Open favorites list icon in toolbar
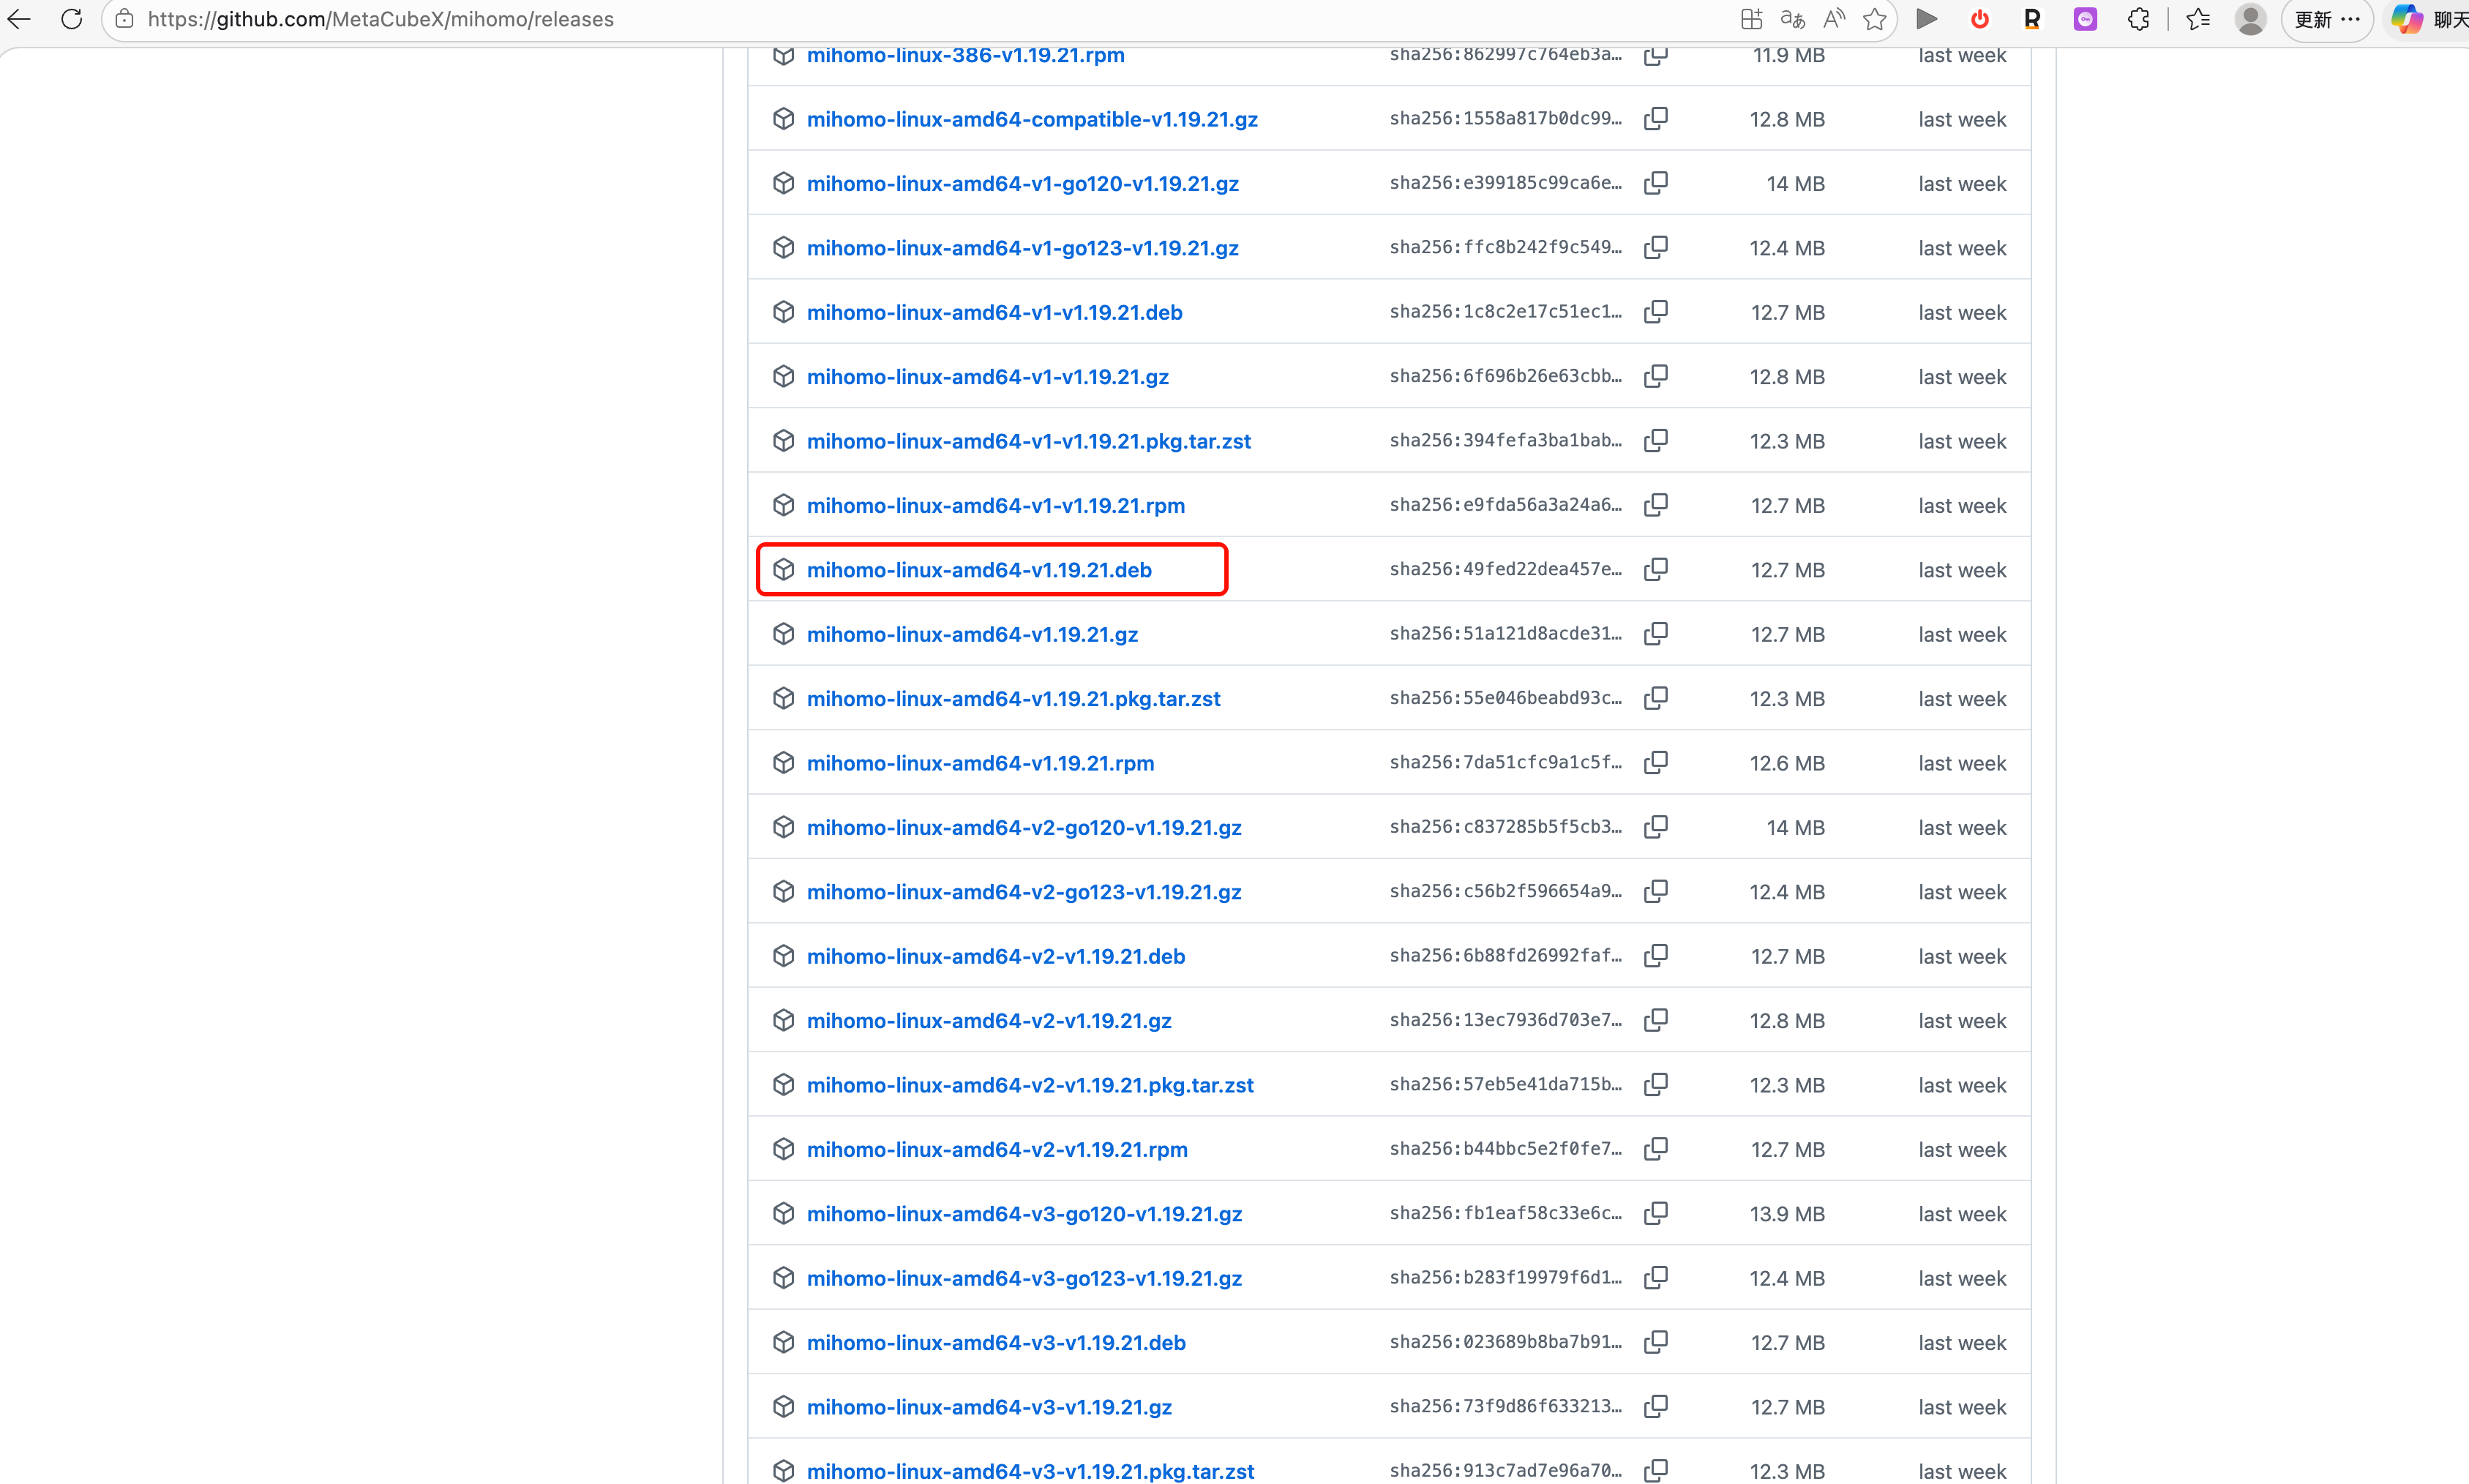The height and width of the screenshot is (1484, 2469). pyautogui.click(x=2197, y=19)
